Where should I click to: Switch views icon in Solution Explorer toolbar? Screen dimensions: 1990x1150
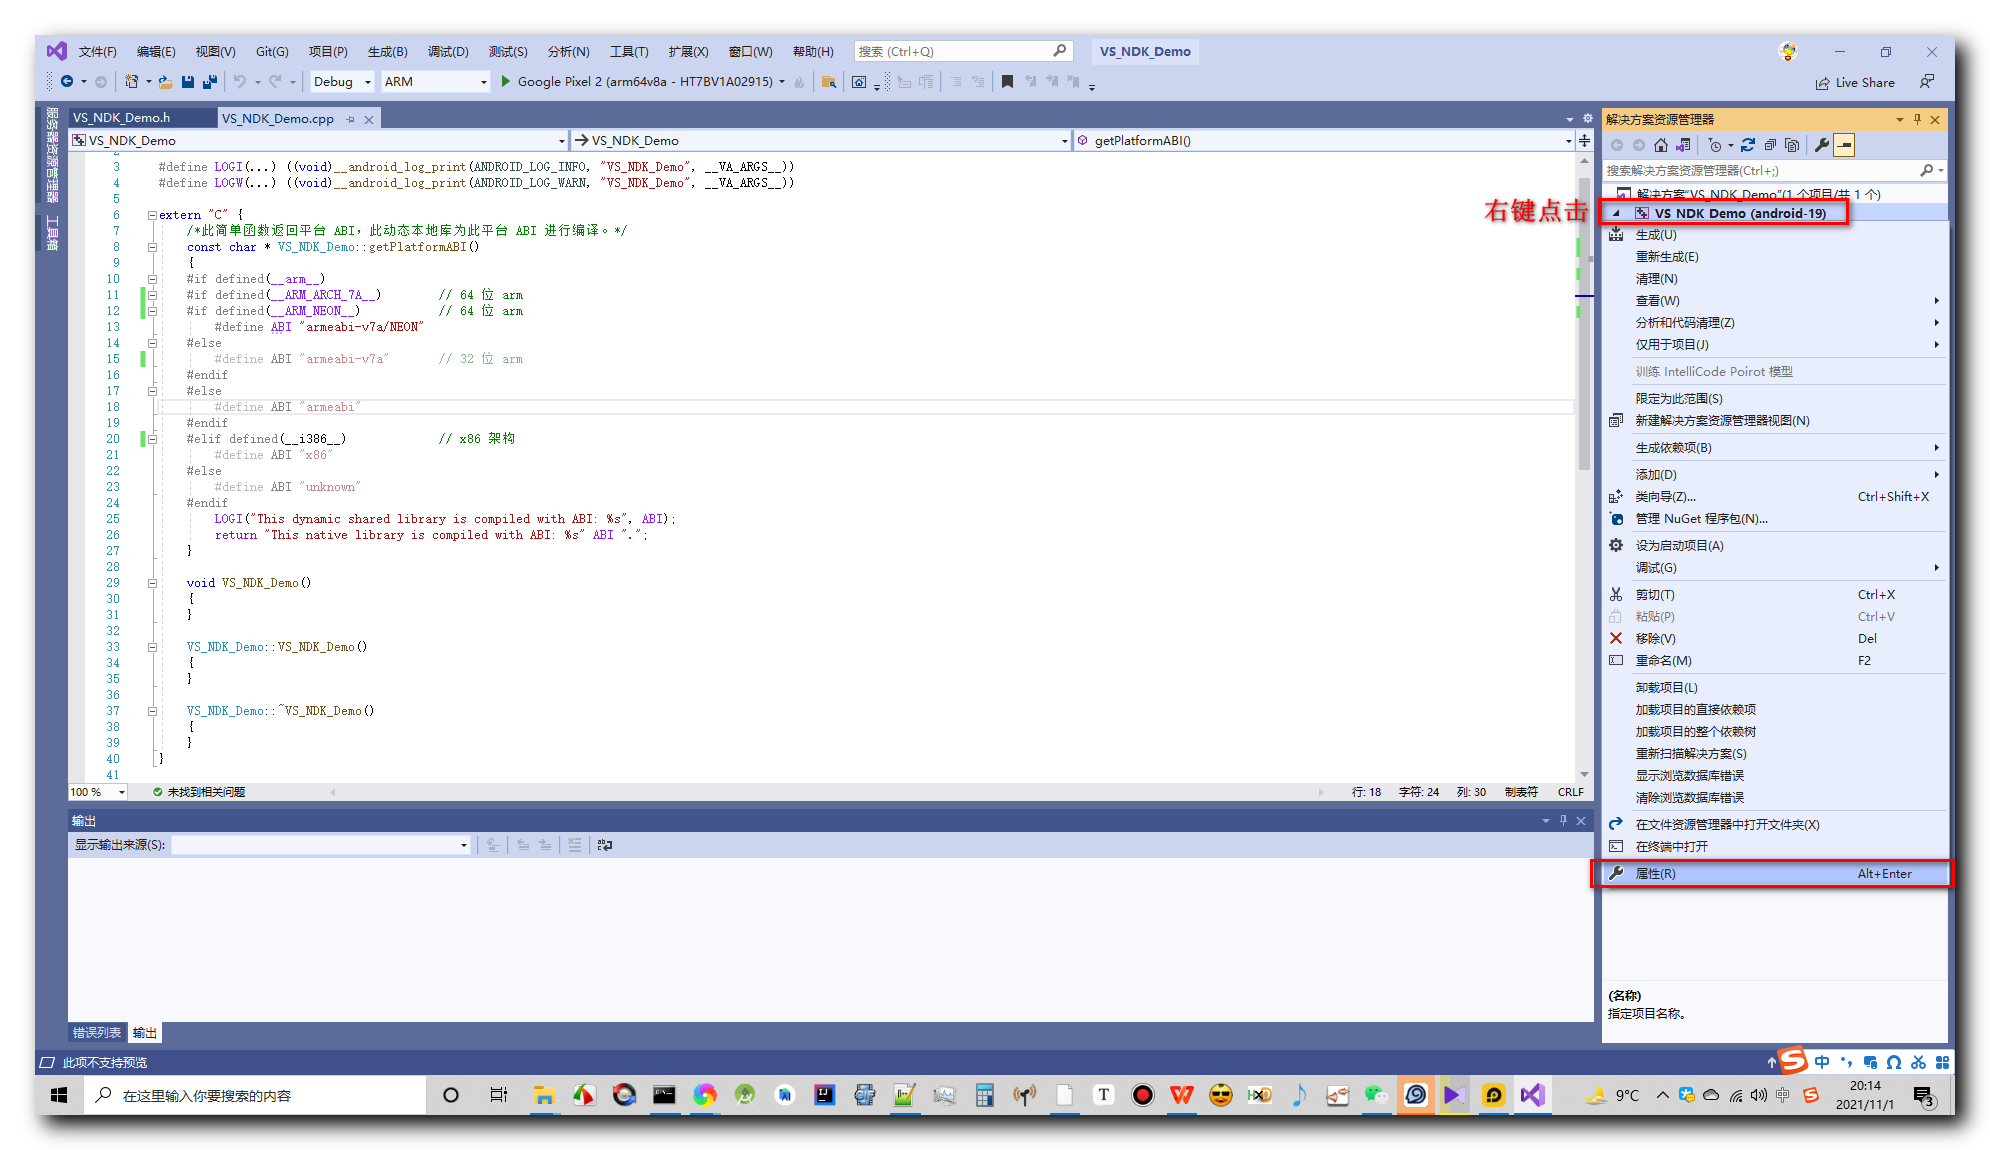1684,145
